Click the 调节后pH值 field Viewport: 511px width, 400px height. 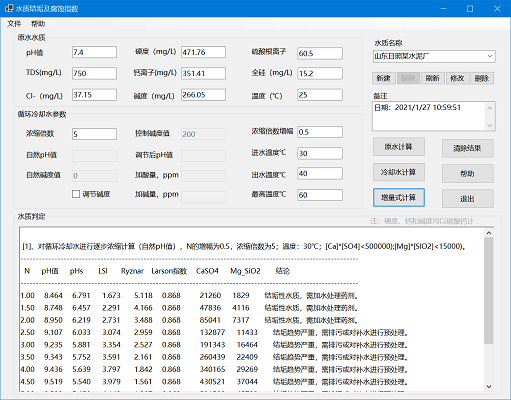(203, 156)
